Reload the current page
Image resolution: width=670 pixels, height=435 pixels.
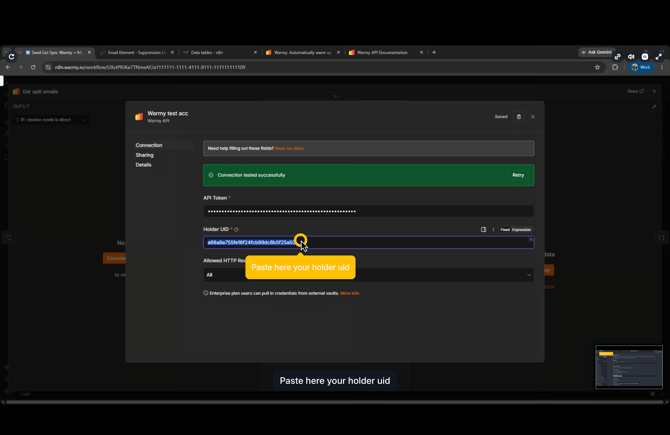(33, 67)
